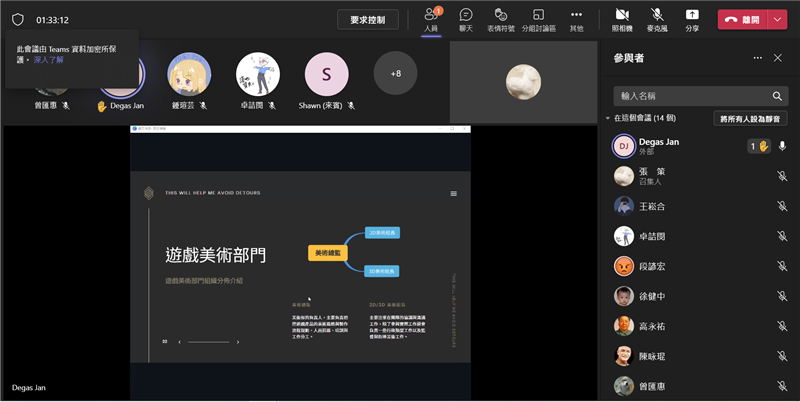Show the +8 additional participants
Viewport: 800px width, 402px height.
click(395, 74)
